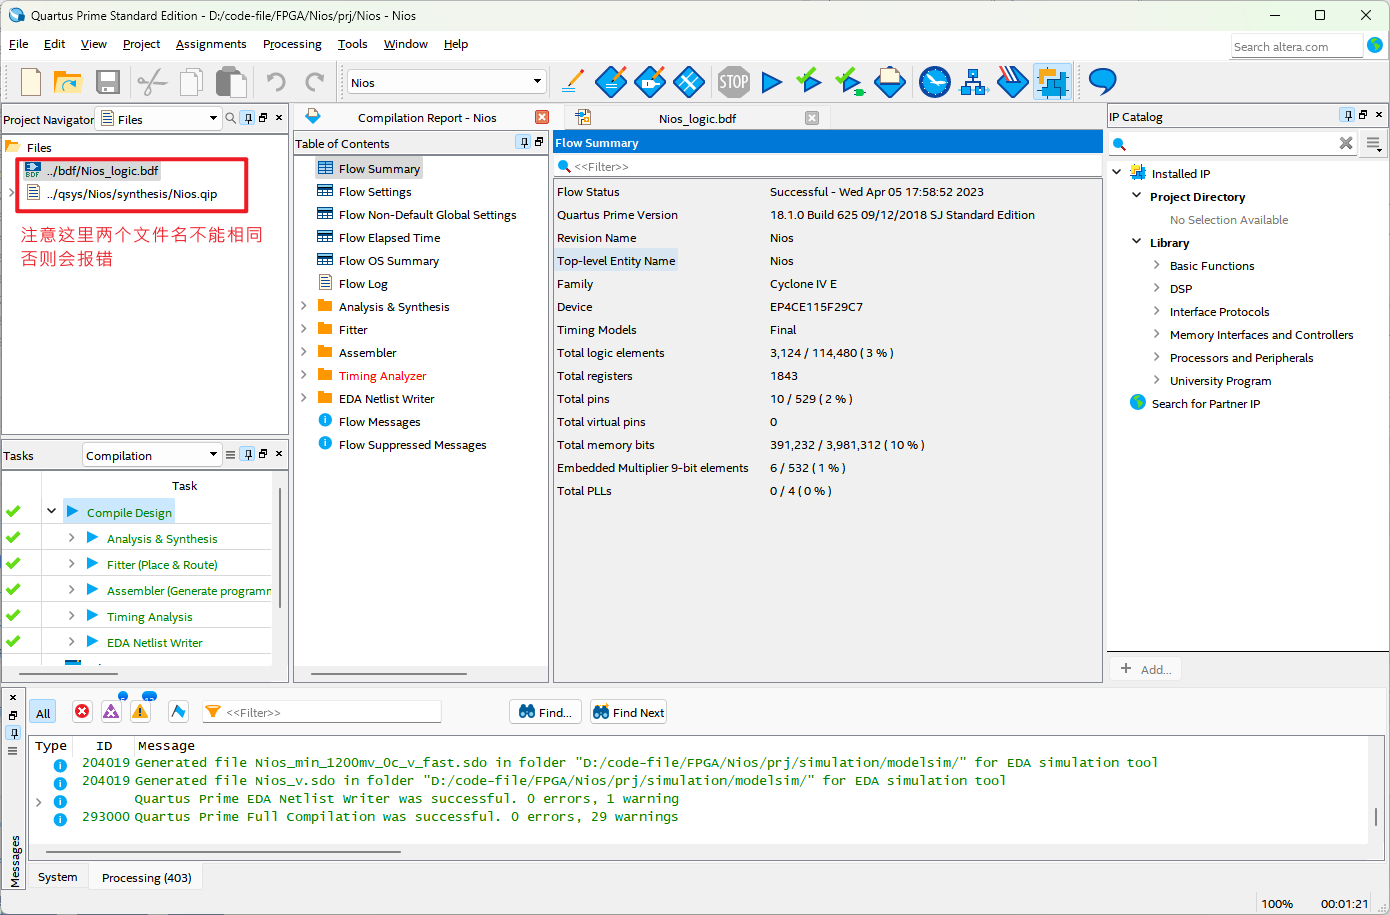The image size is (1390, 915).
Task: Click the Tasks panel vertical scrollbar
Action: pos(280,548)
